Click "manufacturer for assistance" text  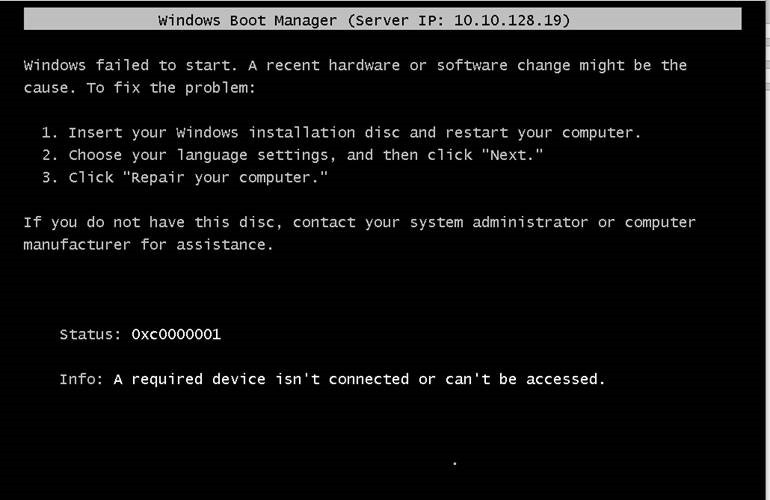click(x=148, y=245)
